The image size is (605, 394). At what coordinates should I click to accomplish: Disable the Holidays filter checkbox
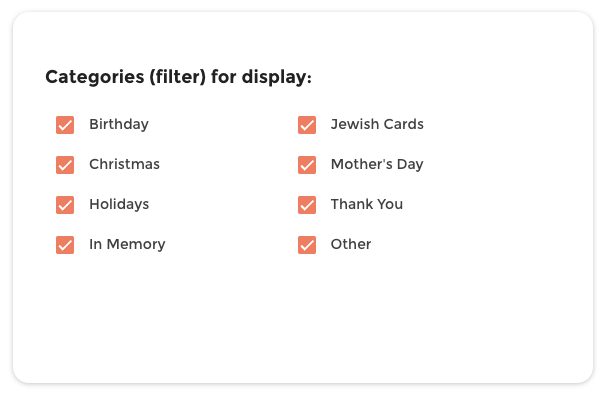tap(65, 205)
